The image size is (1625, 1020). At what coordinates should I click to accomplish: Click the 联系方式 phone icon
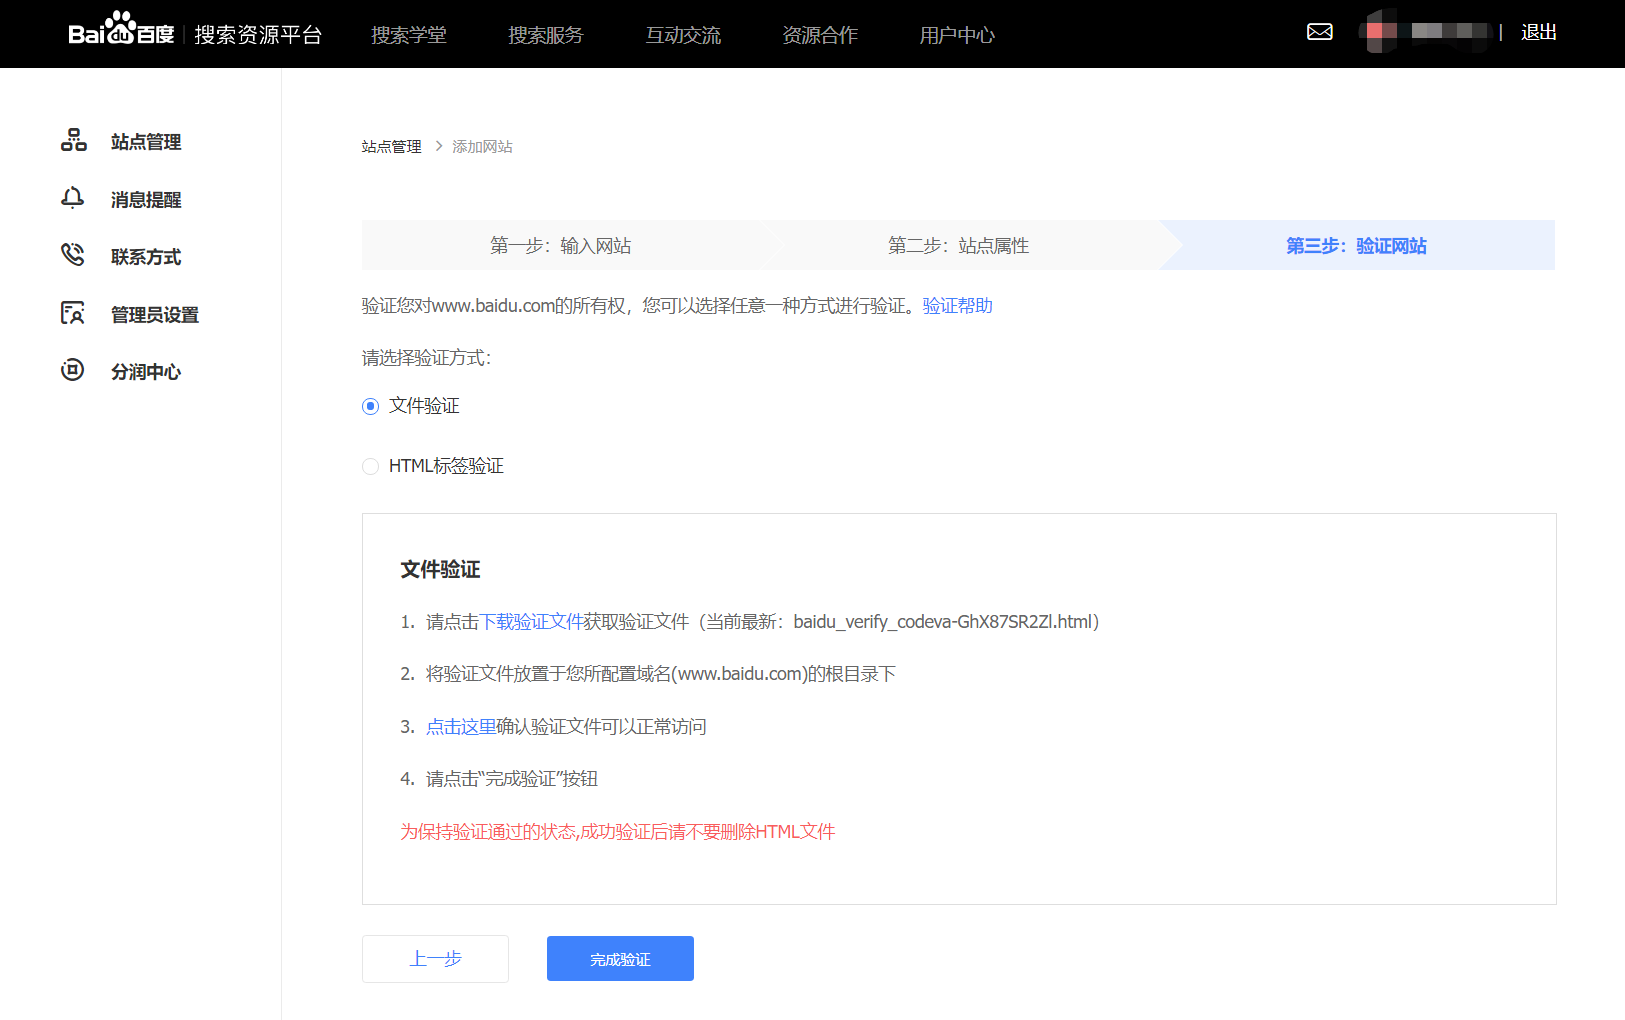point(73,255)
